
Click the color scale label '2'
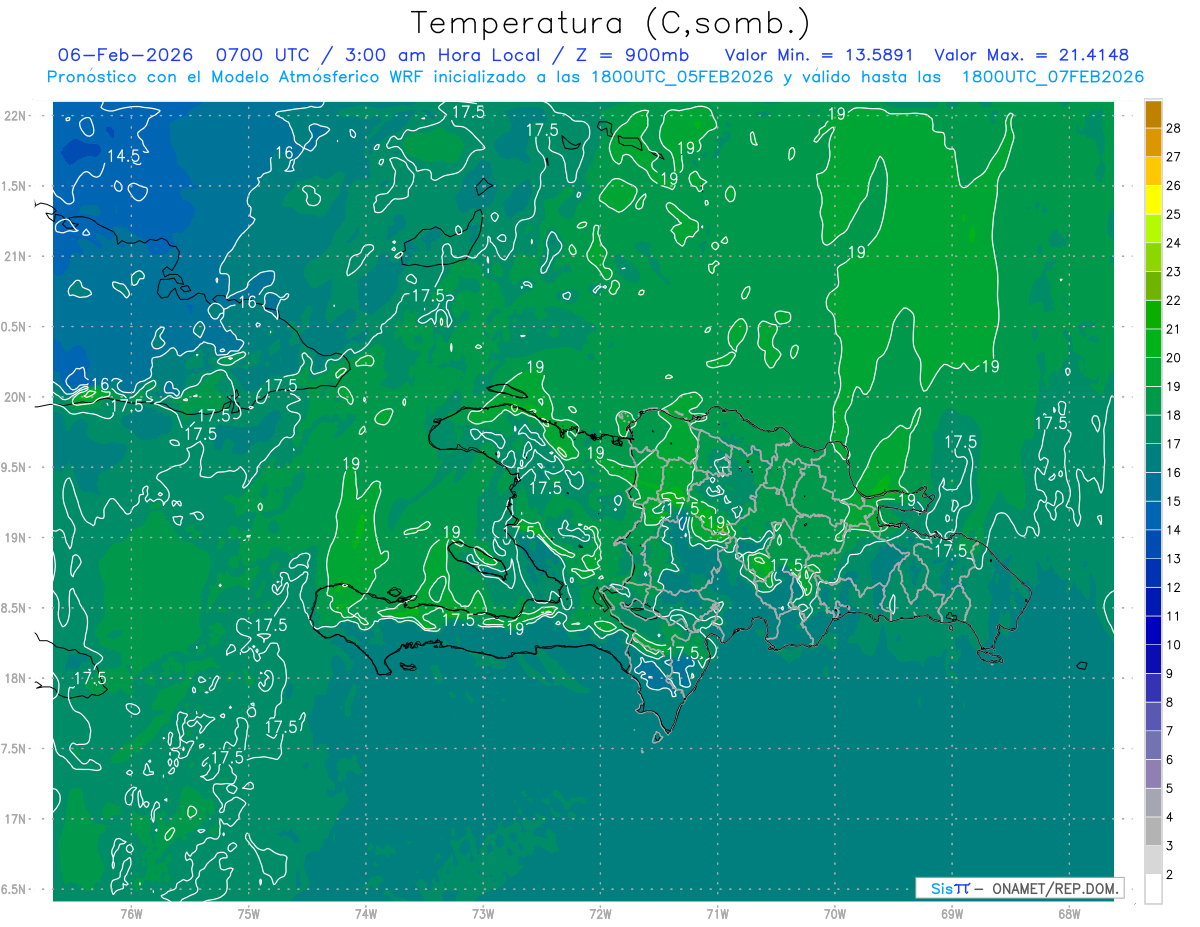[1170, 875]
